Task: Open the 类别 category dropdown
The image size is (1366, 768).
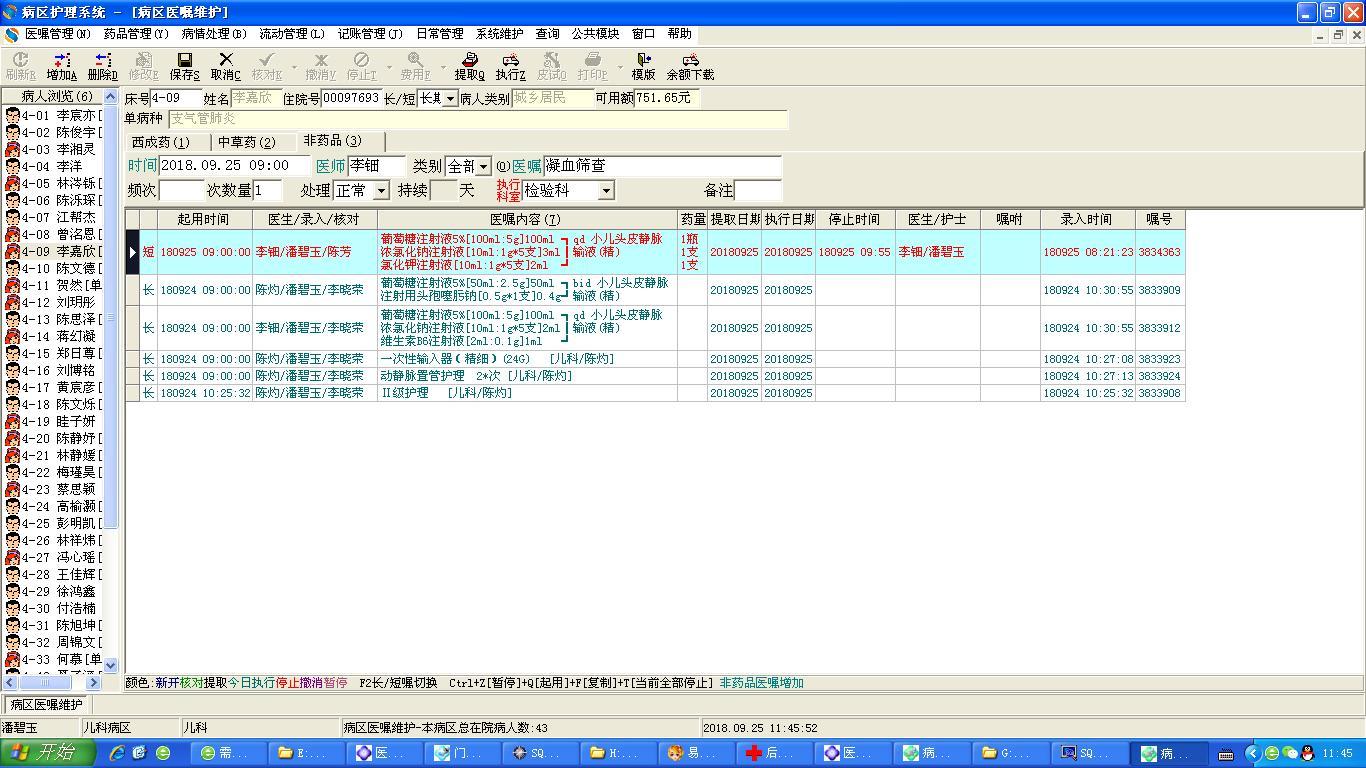Action: click(483, 166)
